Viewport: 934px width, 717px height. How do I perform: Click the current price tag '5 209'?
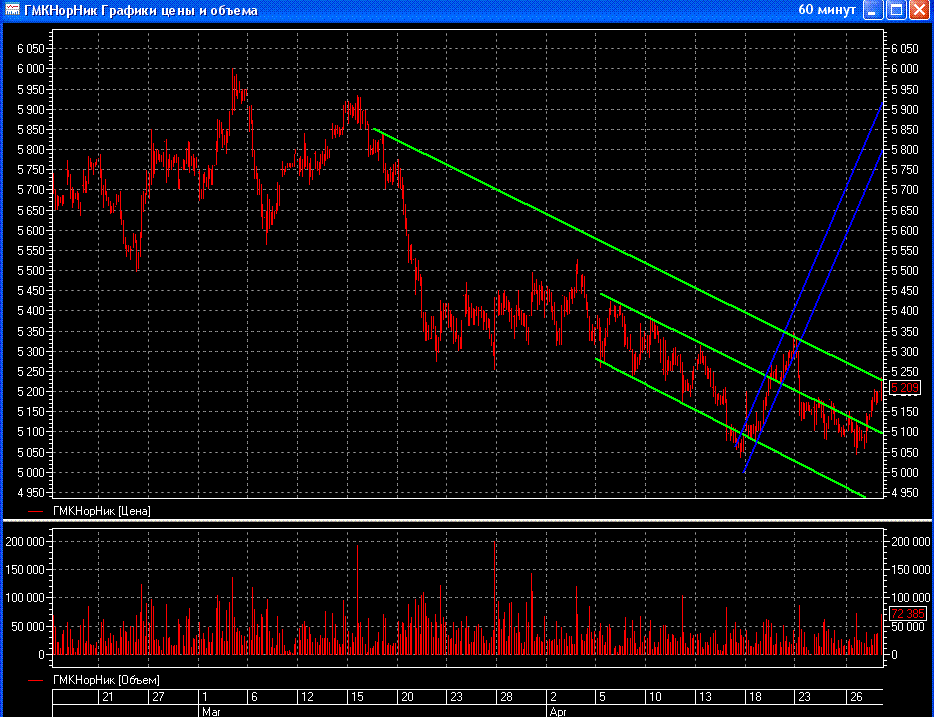pos(905,388)
